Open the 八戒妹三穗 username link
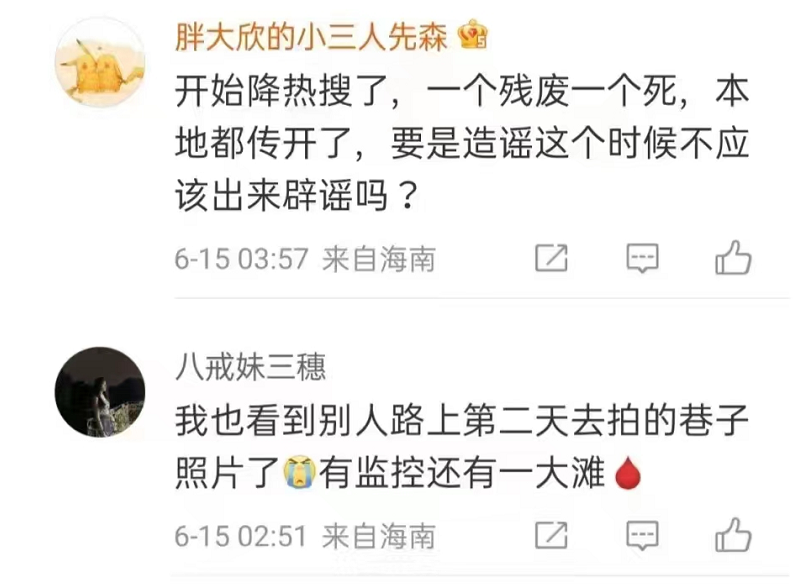The image size is (807, 584). [x=251, y=367]
